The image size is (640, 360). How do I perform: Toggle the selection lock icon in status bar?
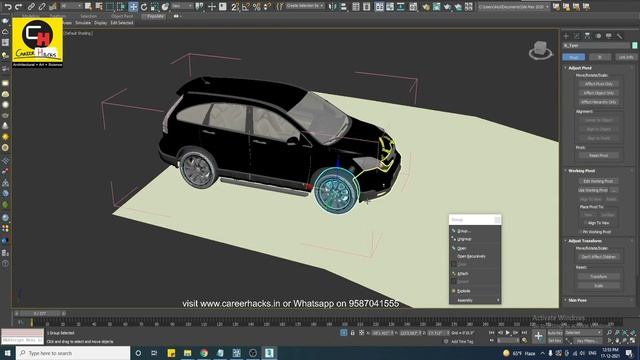click(x=353, y=333)
